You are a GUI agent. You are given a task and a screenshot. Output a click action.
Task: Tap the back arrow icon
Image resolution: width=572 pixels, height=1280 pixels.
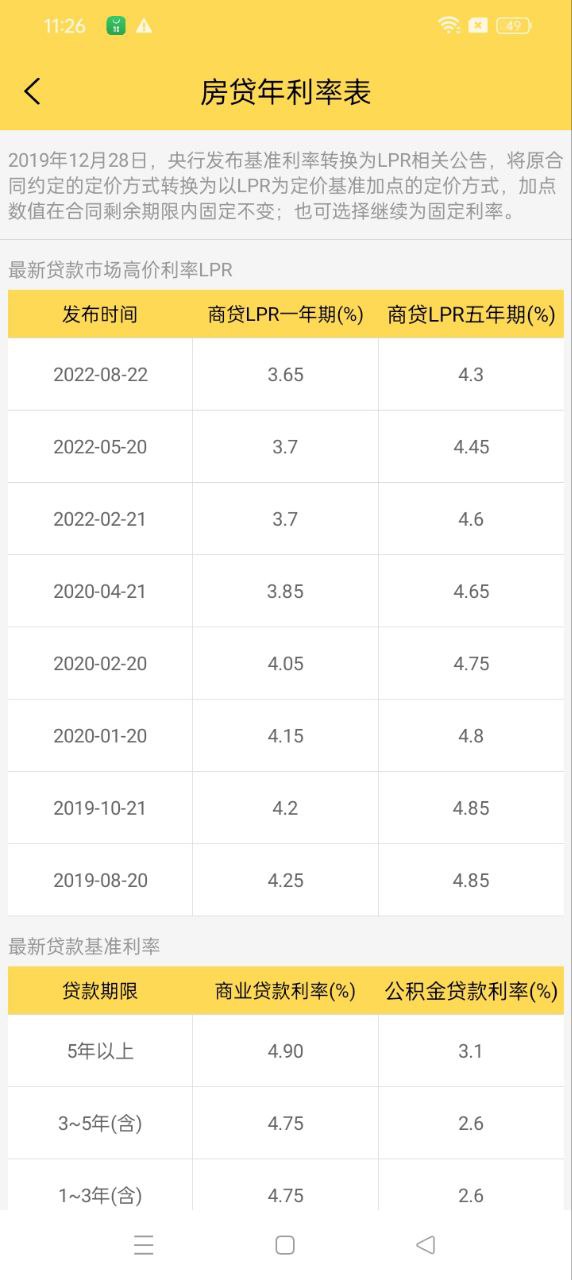[32, 92]
